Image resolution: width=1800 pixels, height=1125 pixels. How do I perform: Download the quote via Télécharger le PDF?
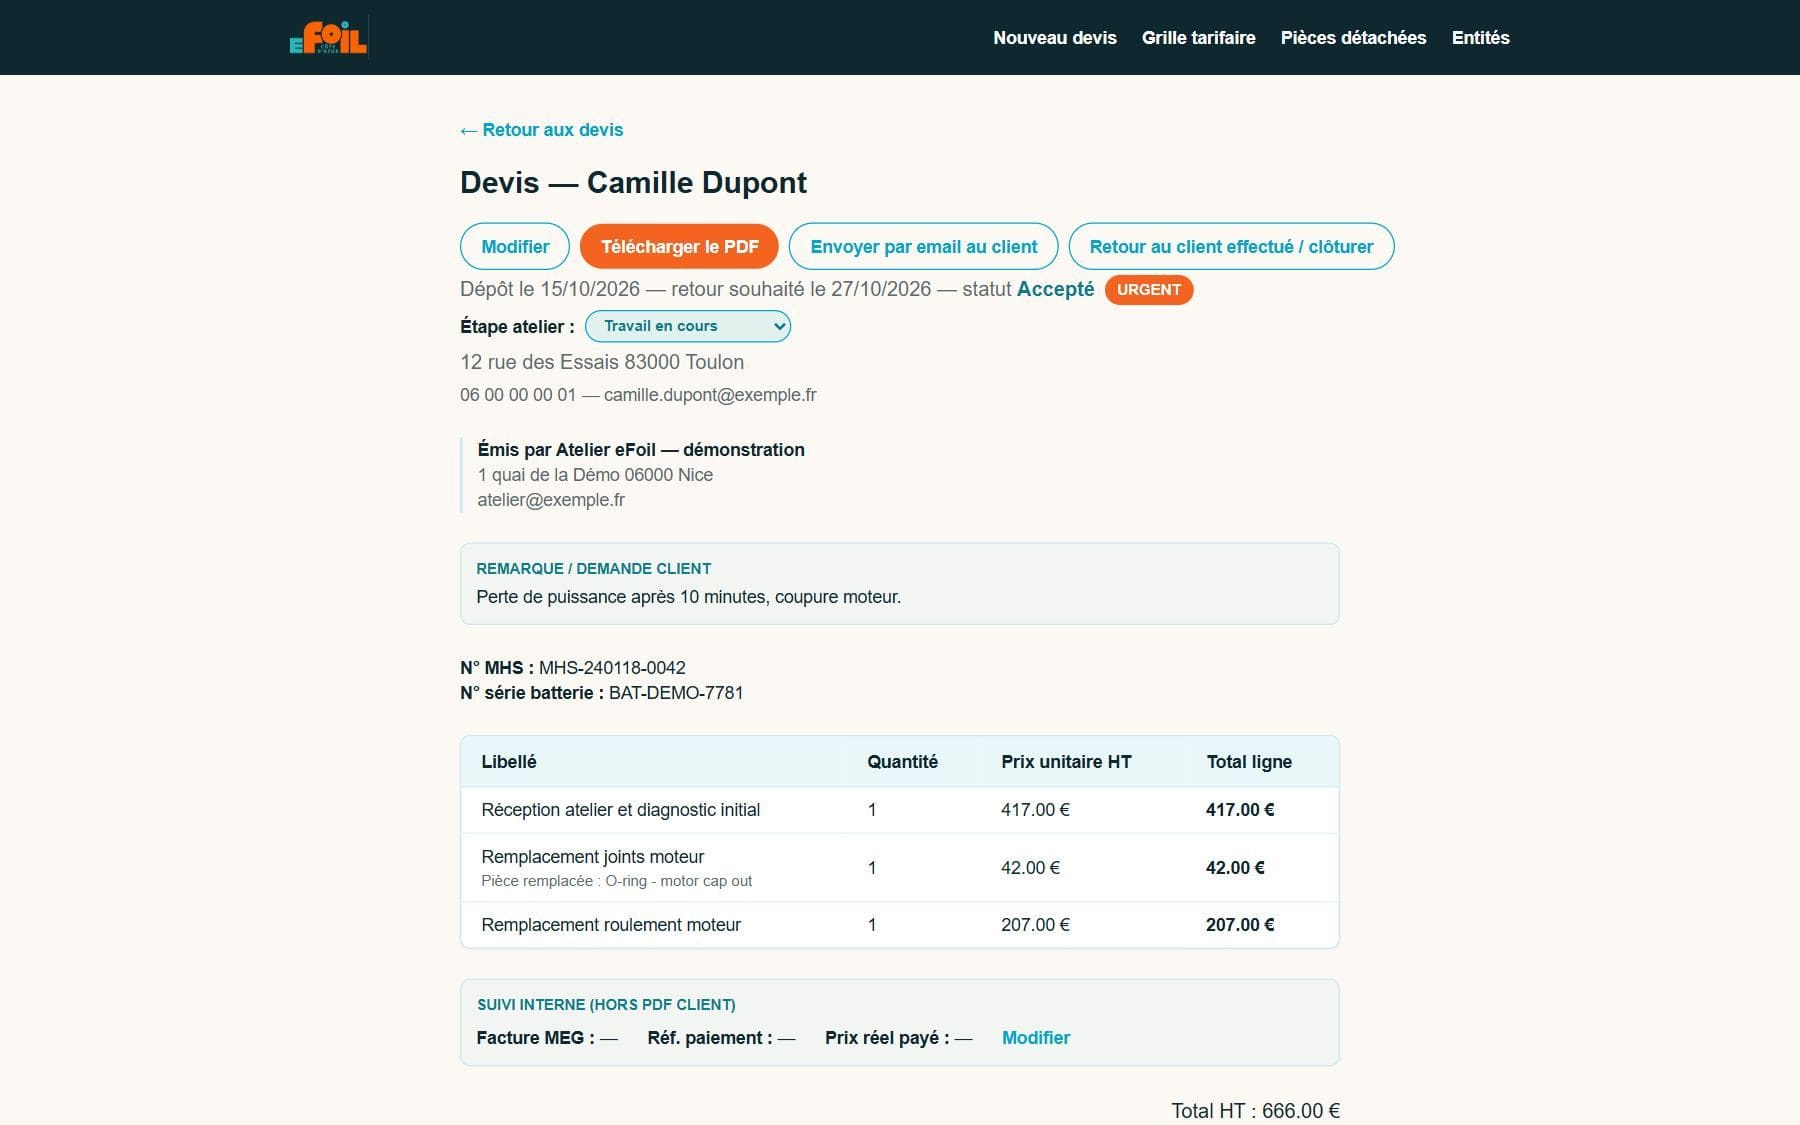pyautogui.click(x=679, y=246)
